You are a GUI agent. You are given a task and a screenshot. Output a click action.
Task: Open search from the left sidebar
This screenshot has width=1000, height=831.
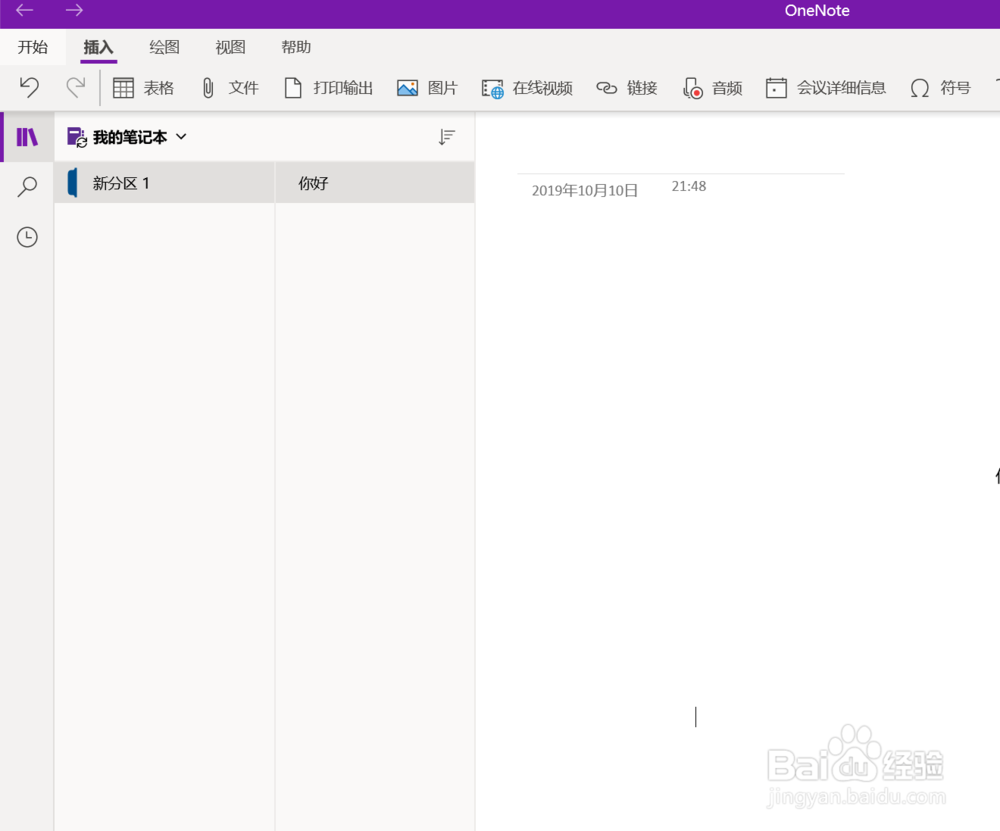pyautogui.click(x=26, y=186)
